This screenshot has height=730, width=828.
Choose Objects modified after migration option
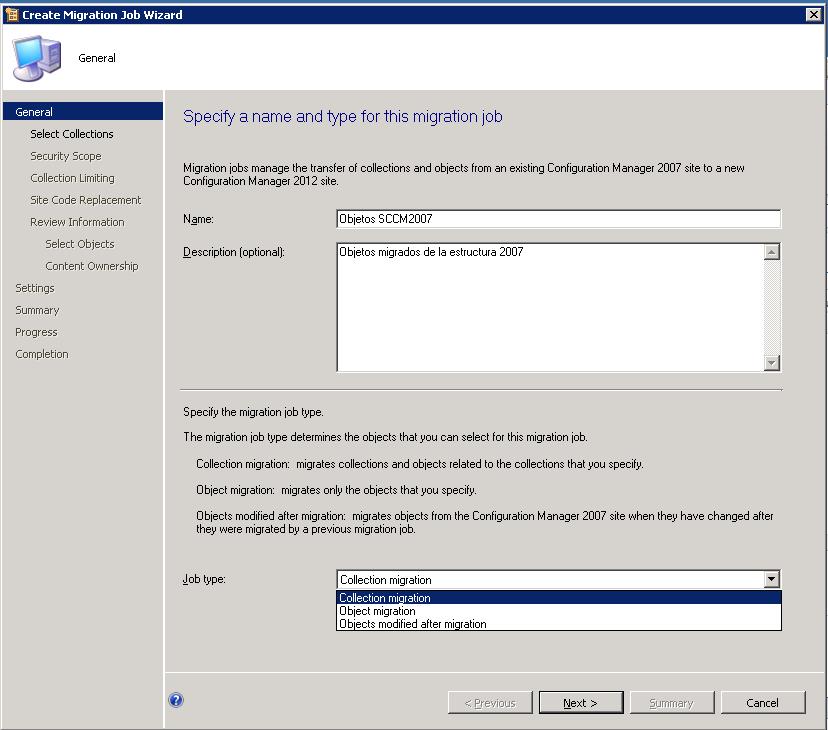(559, 624)
